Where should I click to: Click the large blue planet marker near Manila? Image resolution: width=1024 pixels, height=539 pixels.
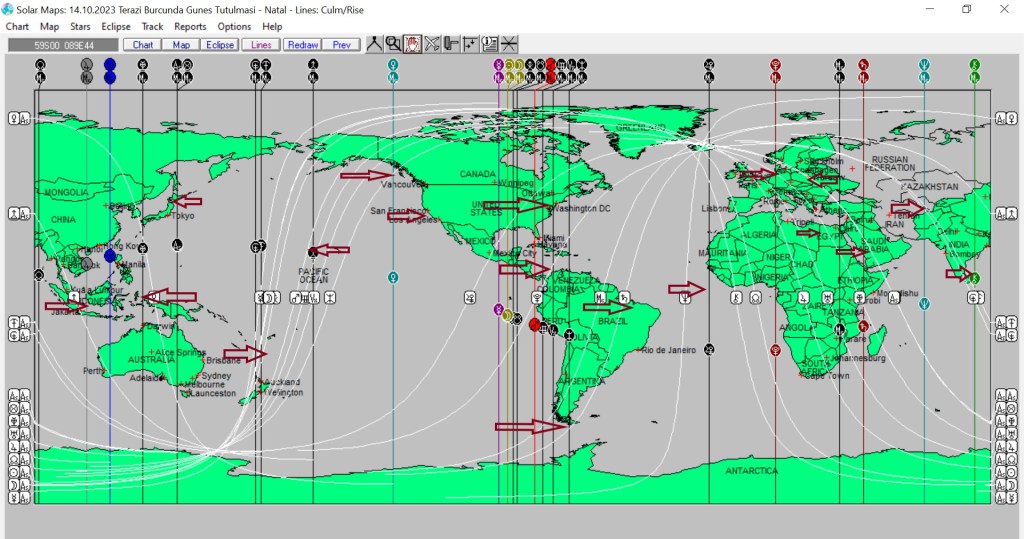110,256
